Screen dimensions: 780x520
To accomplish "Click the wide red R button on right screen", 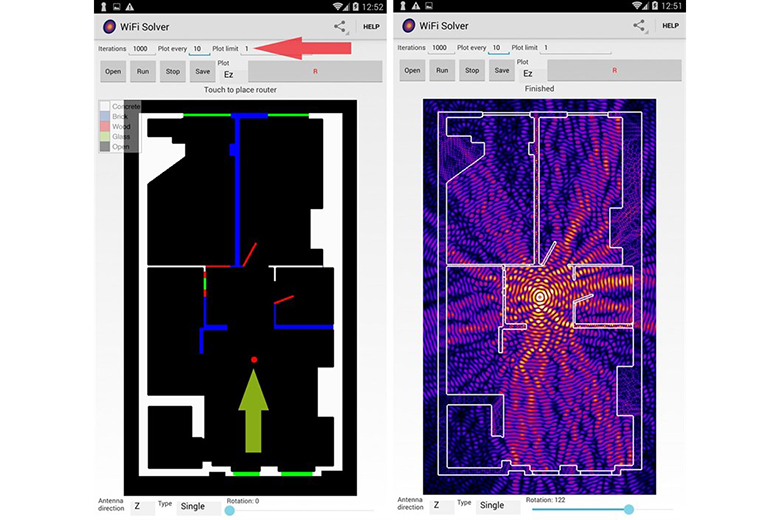I will point(614,70).
